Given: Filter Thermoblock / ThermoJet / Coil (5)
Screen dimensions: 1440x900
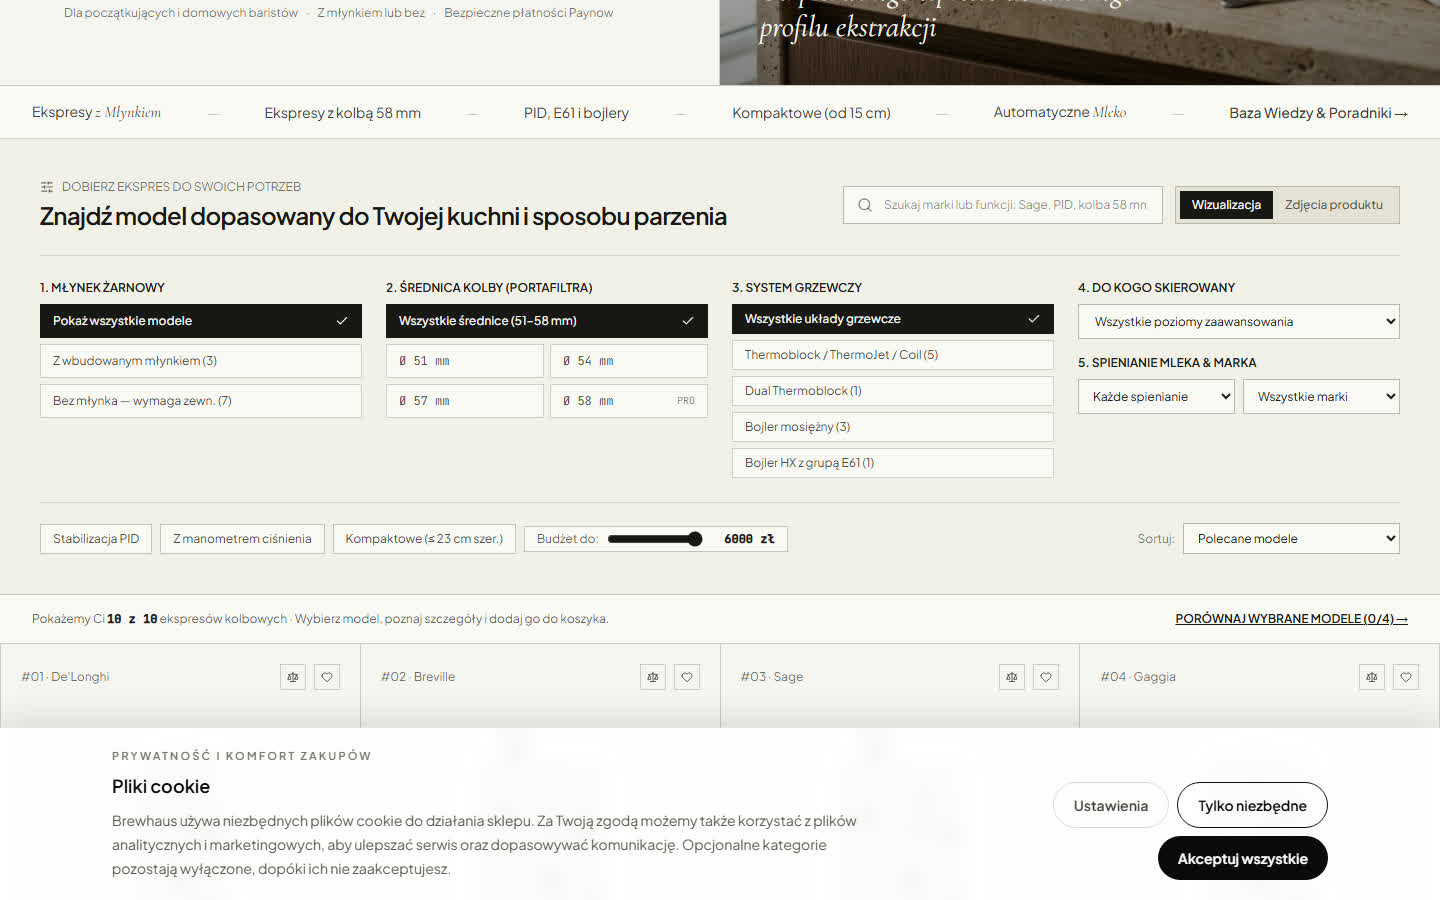Looking at the screenshot, I should click(893, 355).
